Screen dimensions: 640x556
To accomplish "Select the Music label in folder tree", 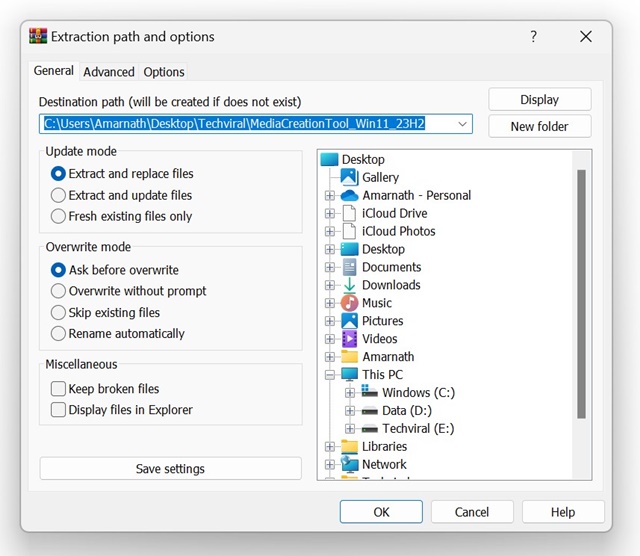I will 377,303.
